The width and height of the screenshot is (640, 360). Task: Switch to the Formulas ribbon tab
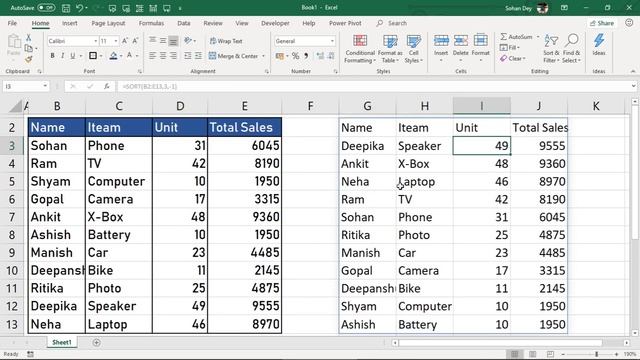click(x=151, y=23)
